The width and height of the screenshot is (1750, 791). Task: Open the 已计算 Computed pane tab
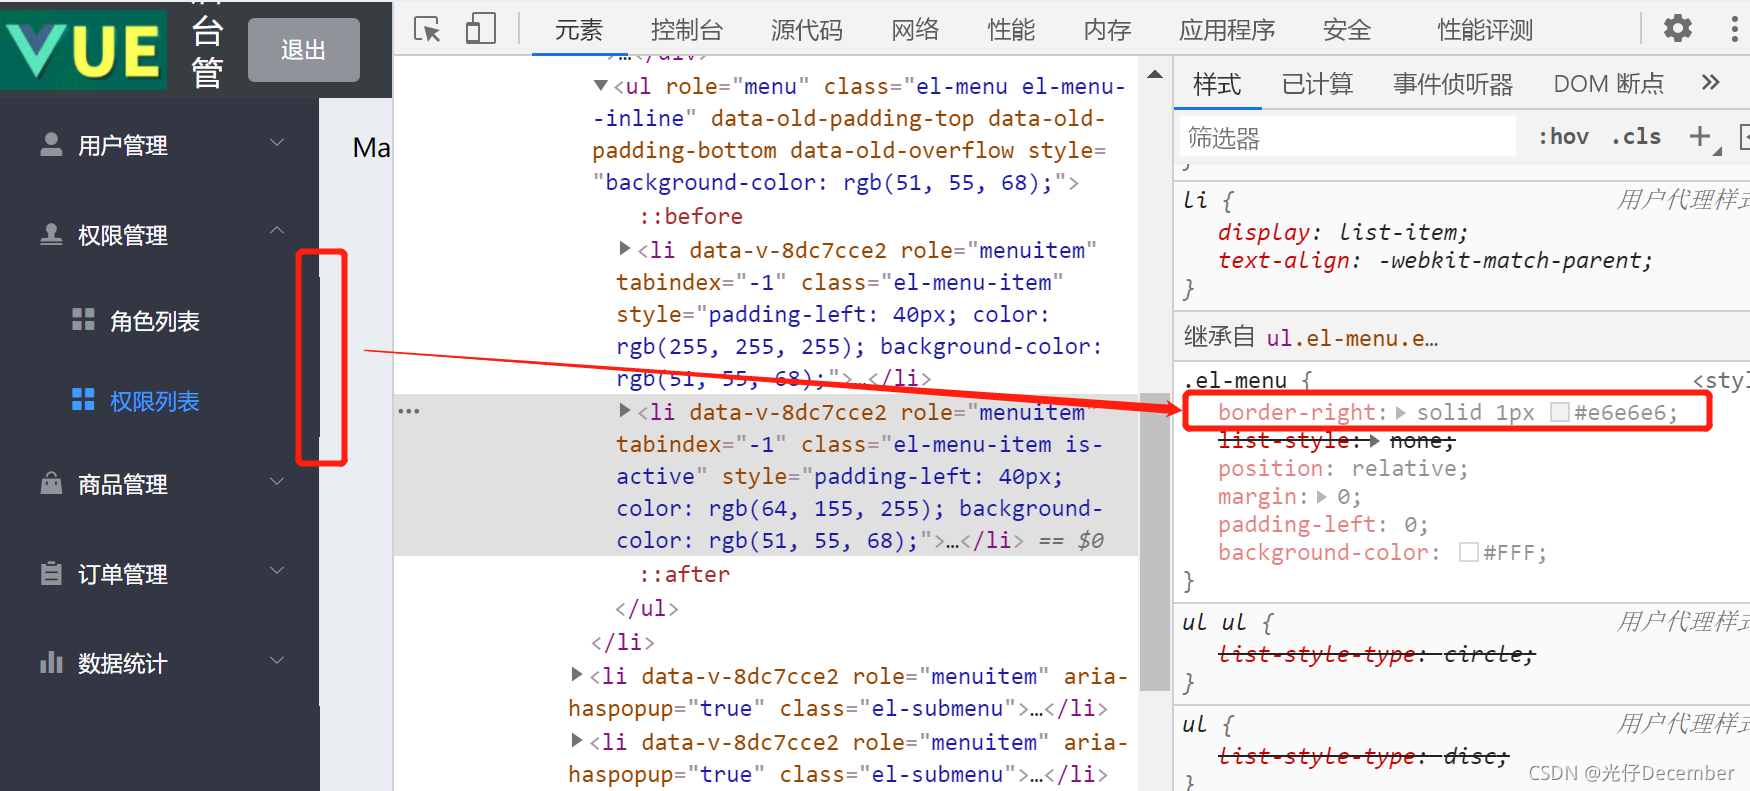[1317, 84]
